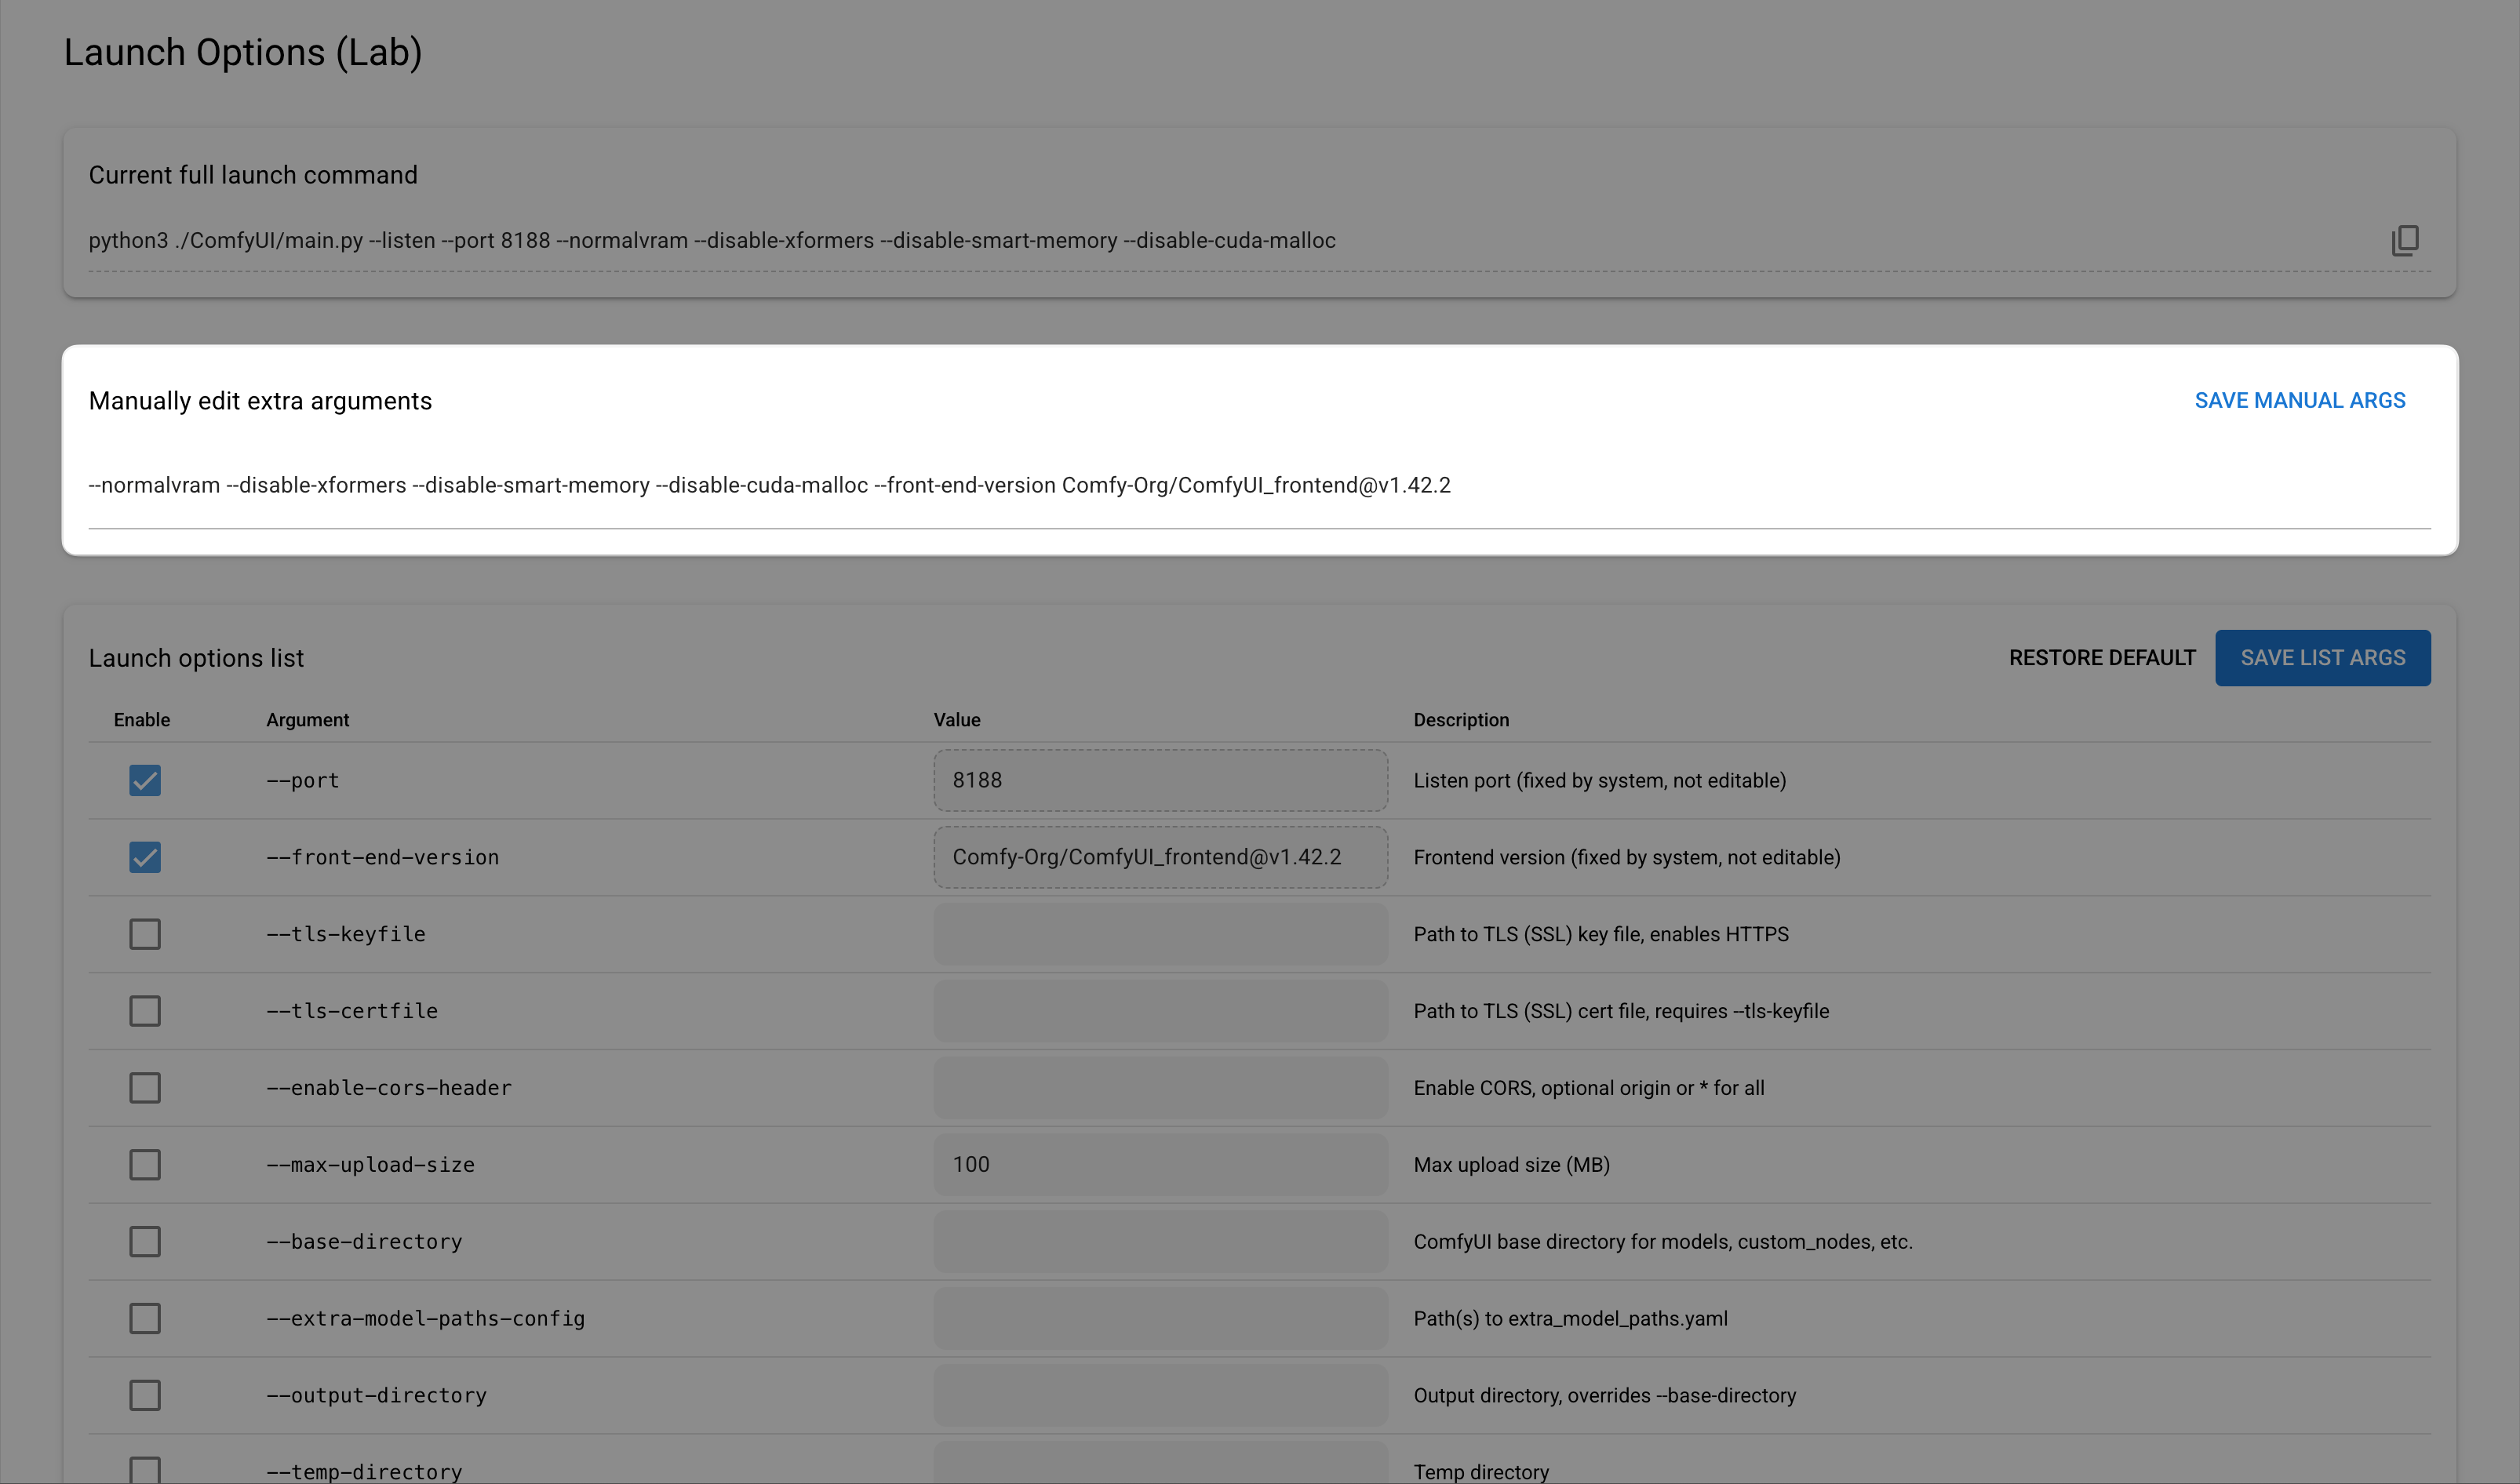Click the max upload size value field
2520x1484 pixels.
tap(1160, 1164)
